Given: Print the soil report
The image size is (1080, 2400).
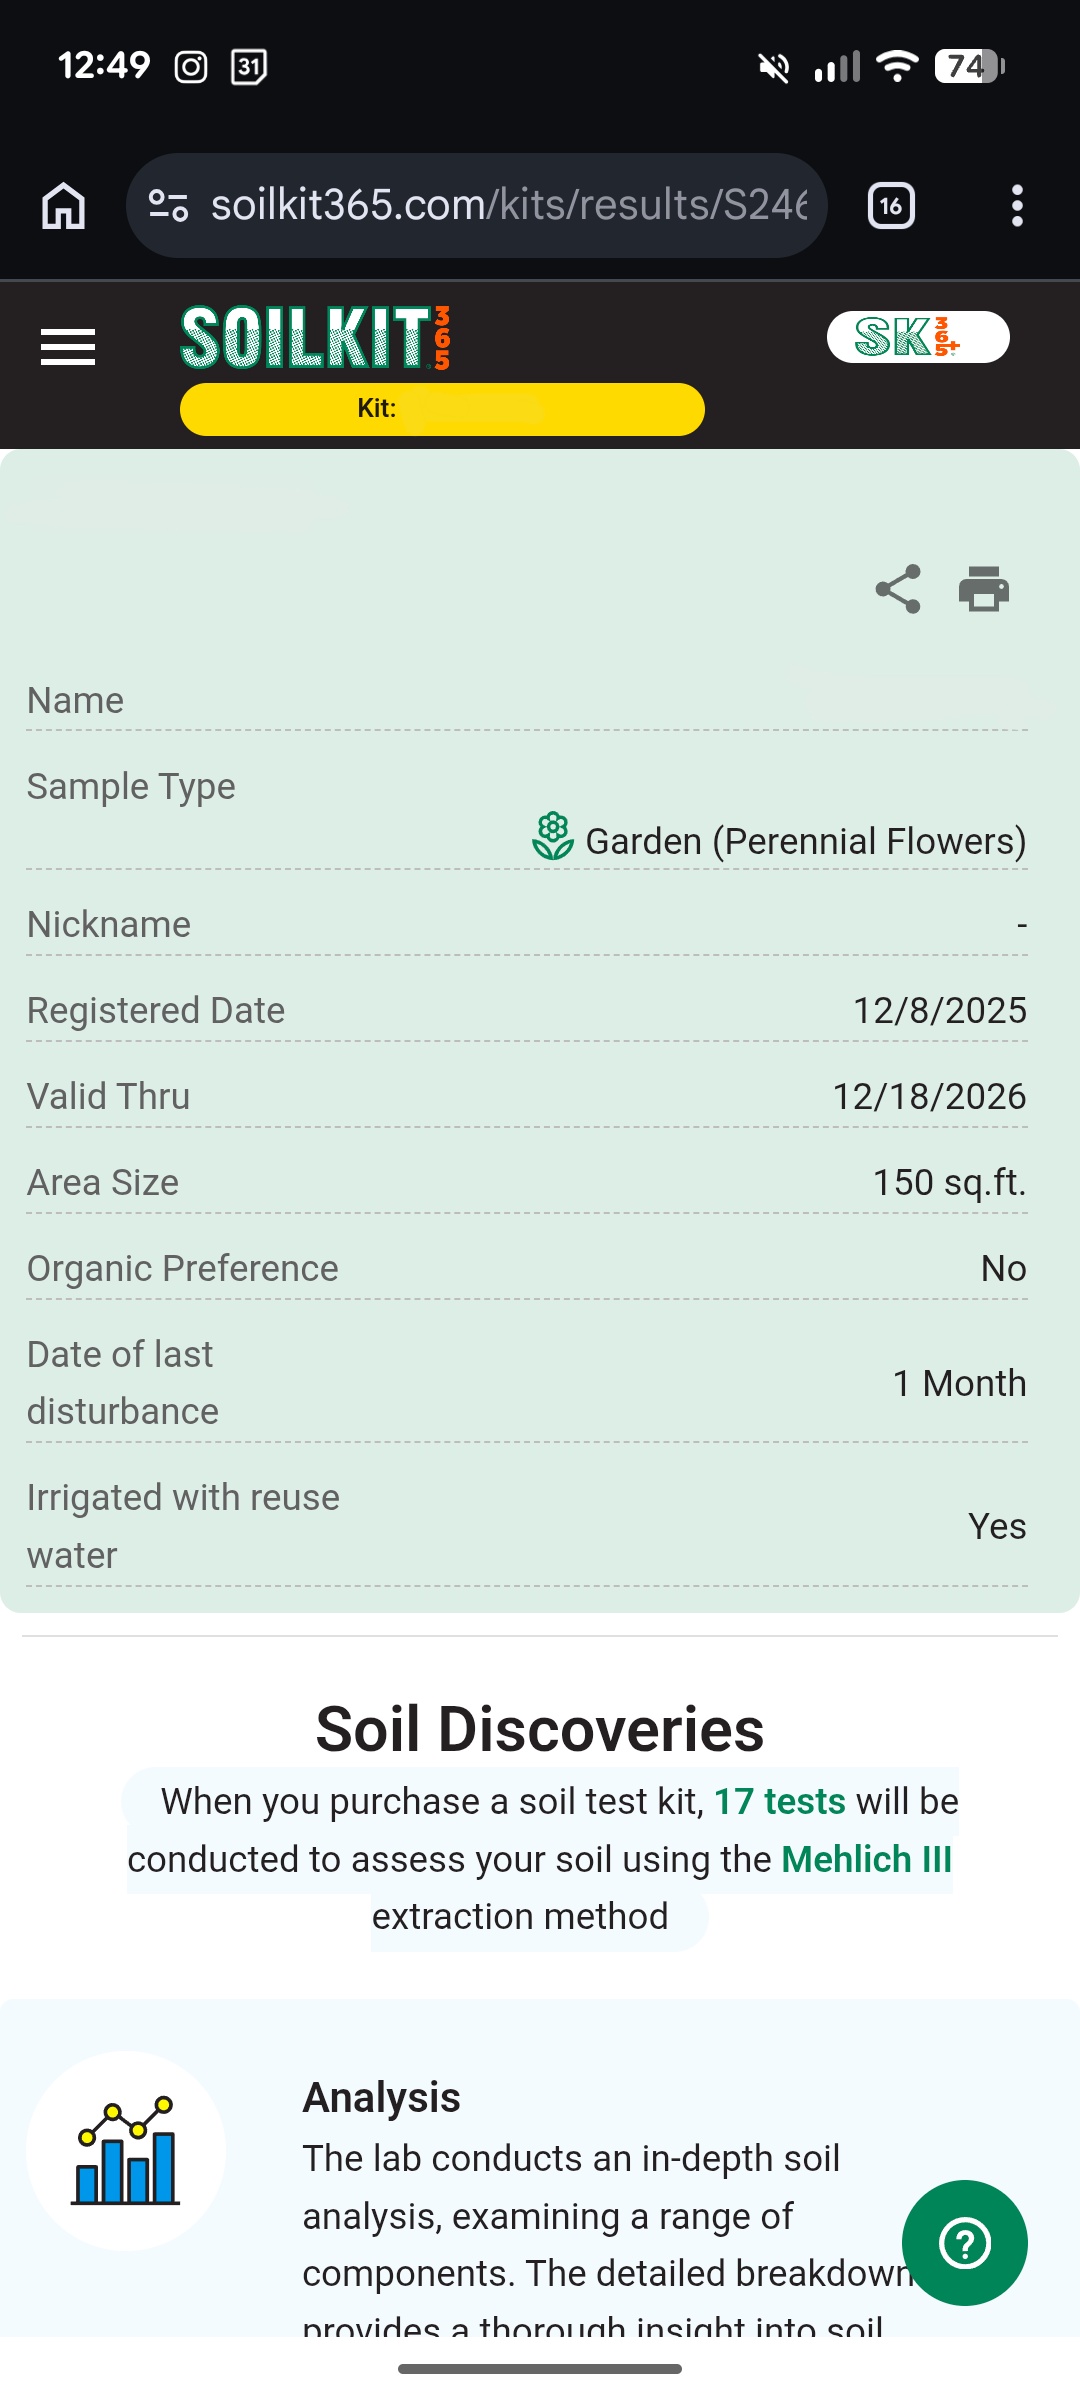Looking at the screenshot, I should pyautogui.click(x=984, y=589).
